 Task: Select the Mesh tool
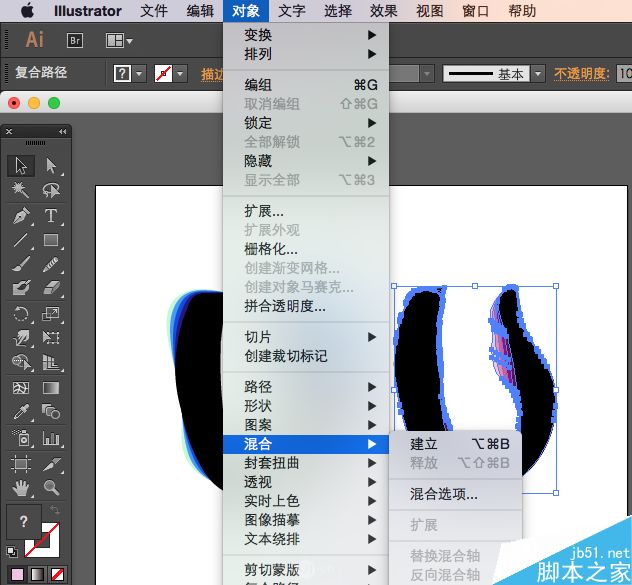coord(21,388)
